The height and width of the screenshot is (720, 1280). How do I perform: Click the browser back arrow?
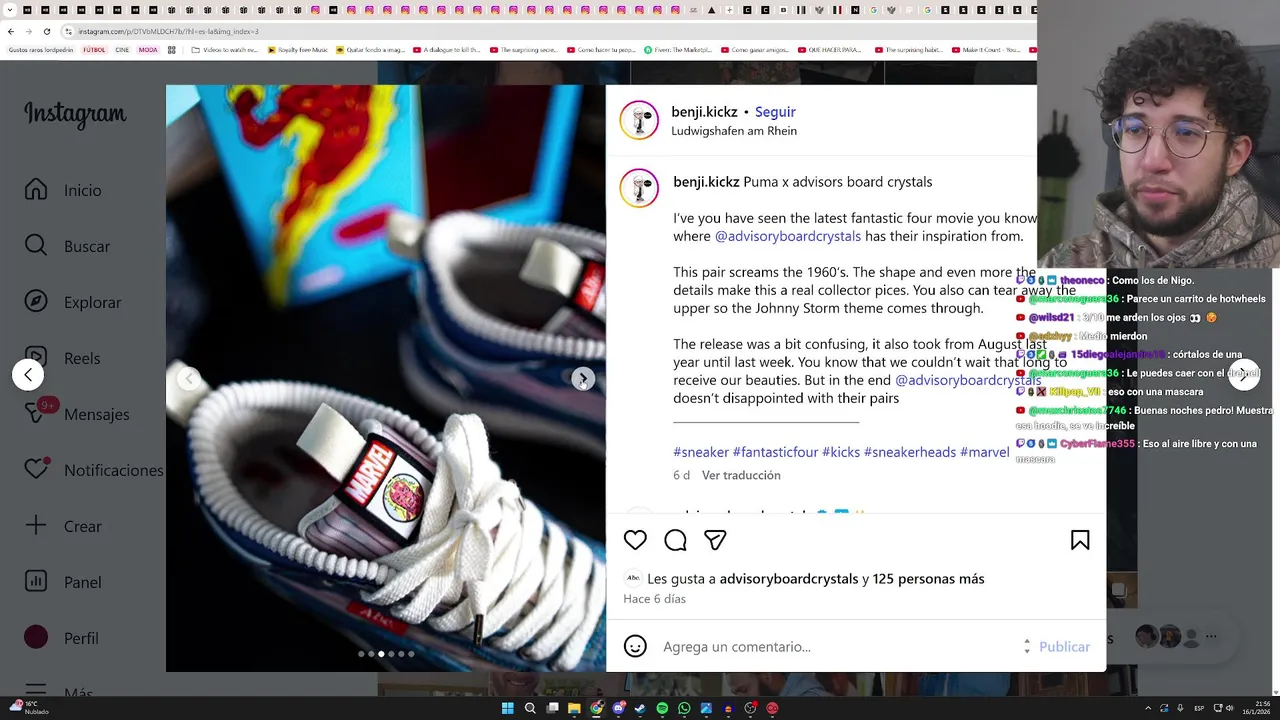click(x=11, y=31)
